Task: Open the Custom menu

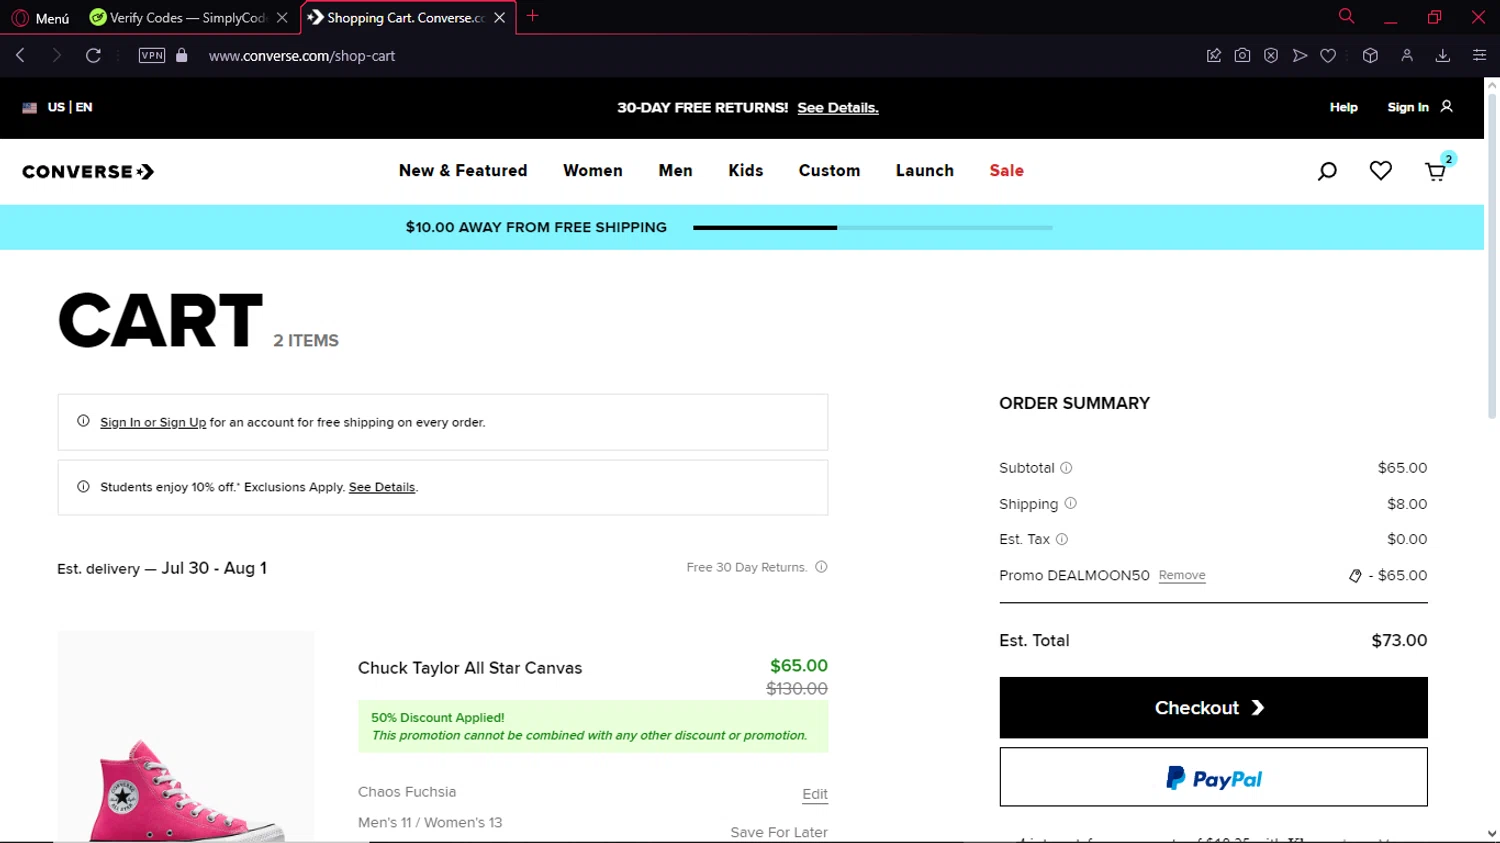Action: point(829,171)
